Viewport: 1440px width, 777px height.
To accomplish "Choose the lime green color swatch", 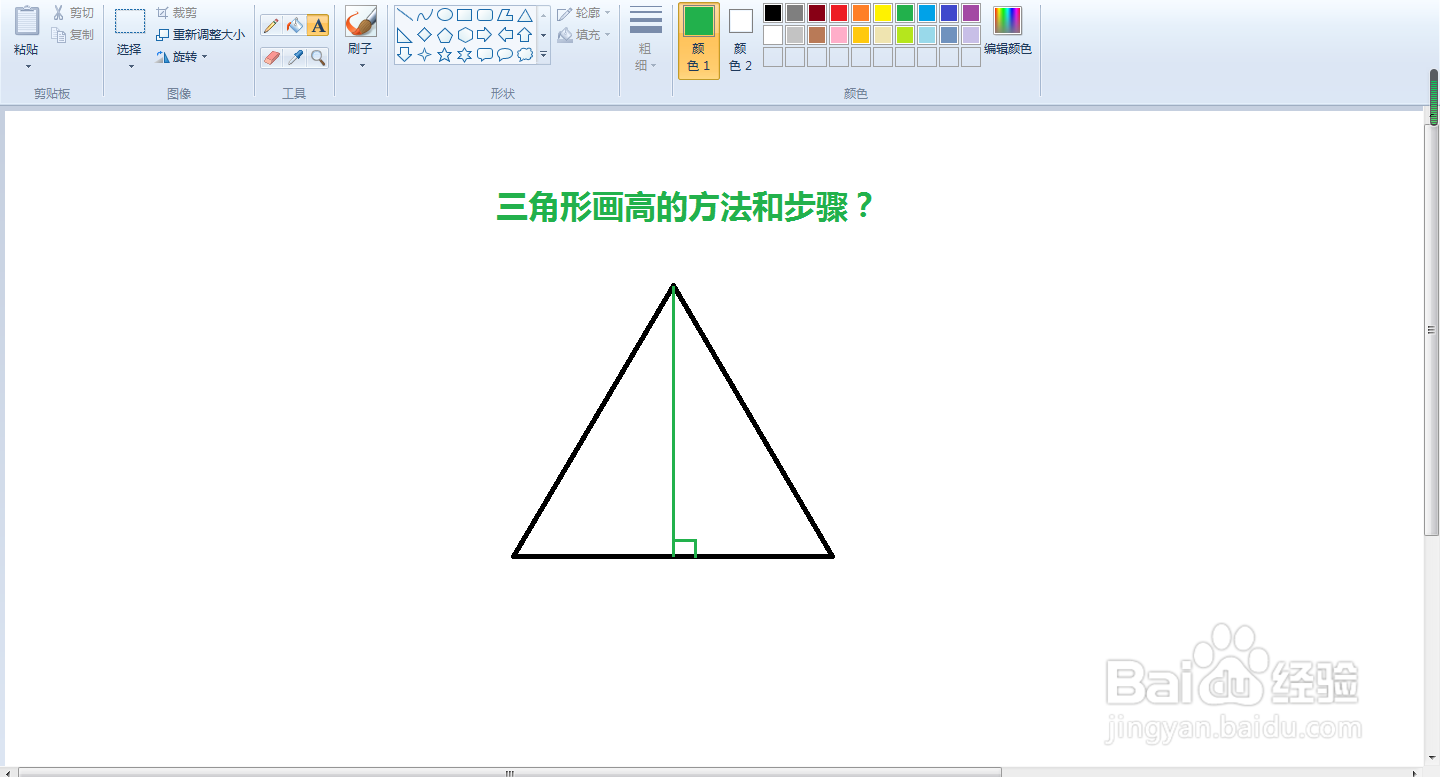I will pyautogui.click(x=905, y=35).
